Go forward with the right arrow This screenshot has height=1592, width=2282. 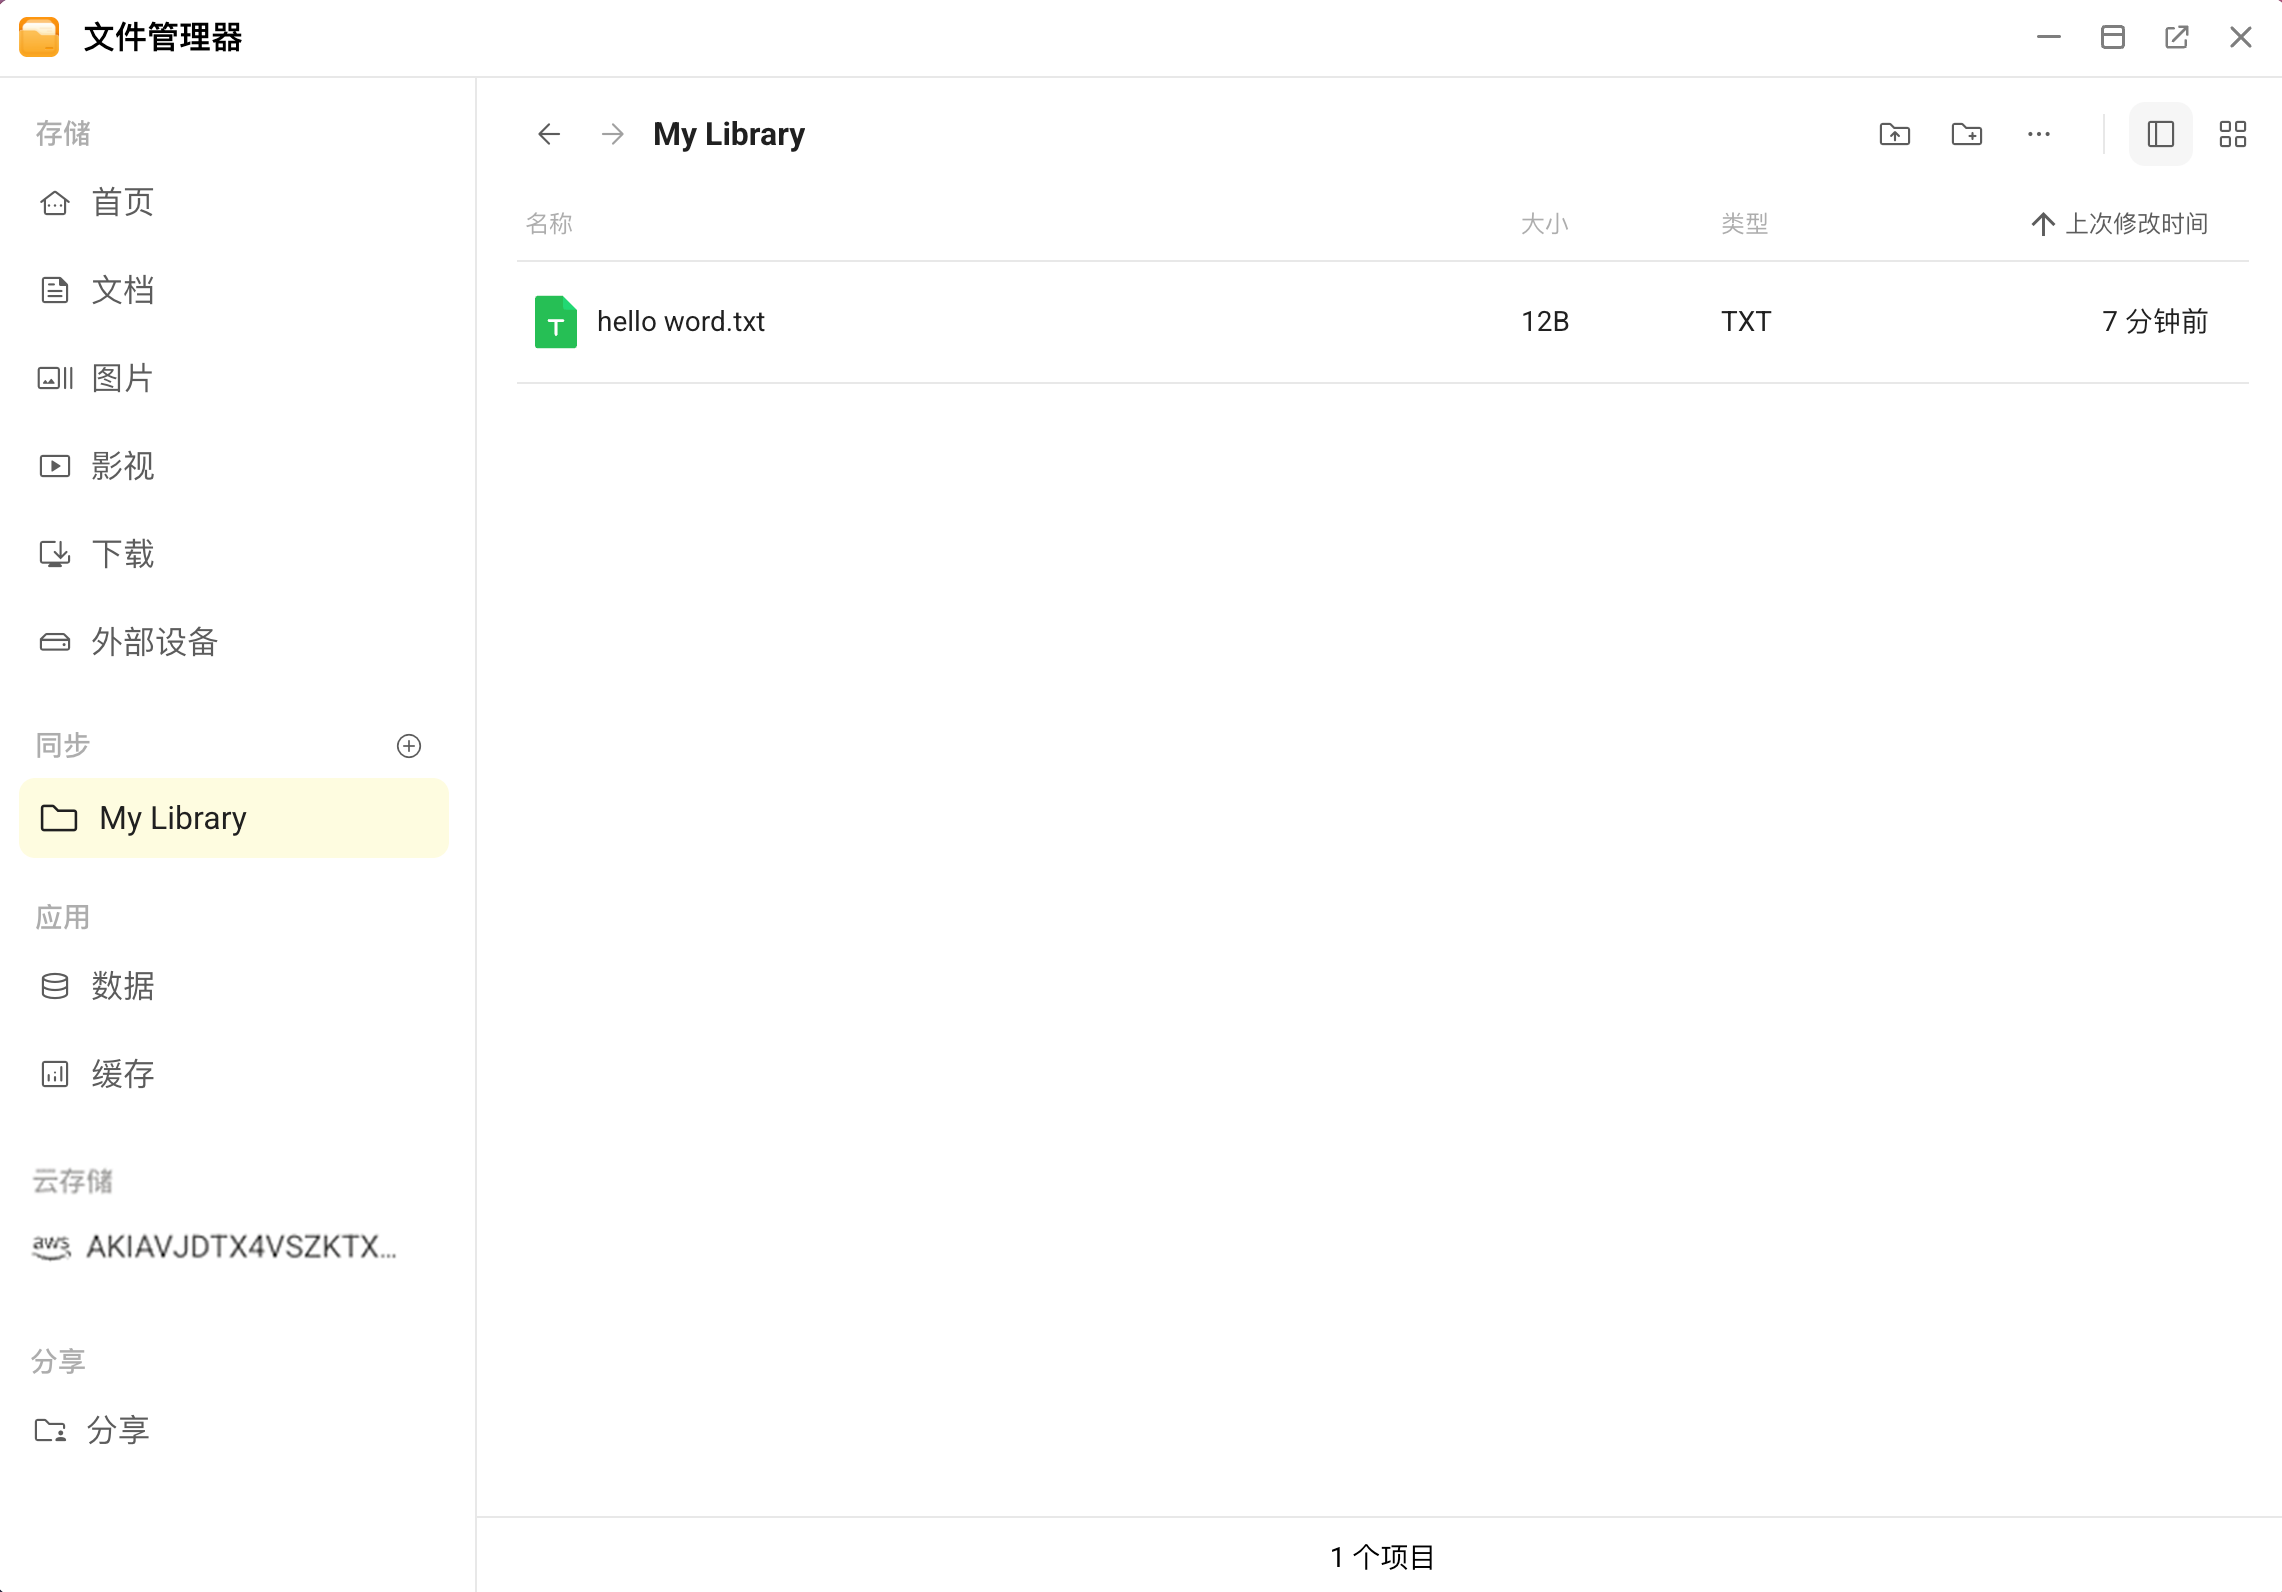point(613,134)
